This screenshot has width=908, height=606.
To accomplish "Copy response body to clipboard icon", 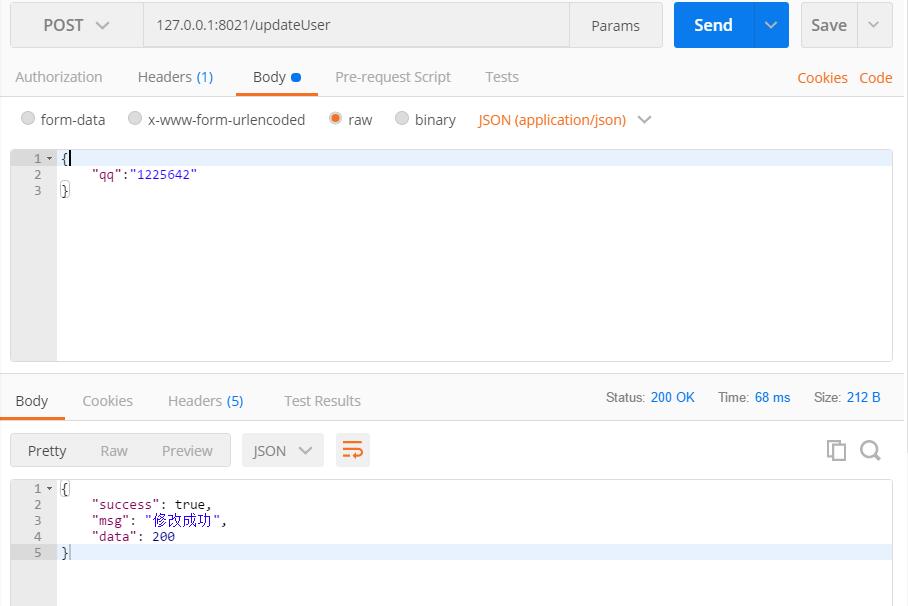I will [x=836, y=450].
